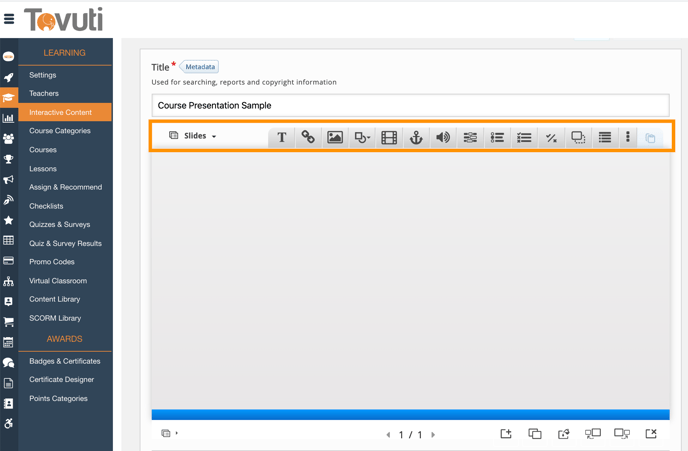Click the Metadata button

200,67
